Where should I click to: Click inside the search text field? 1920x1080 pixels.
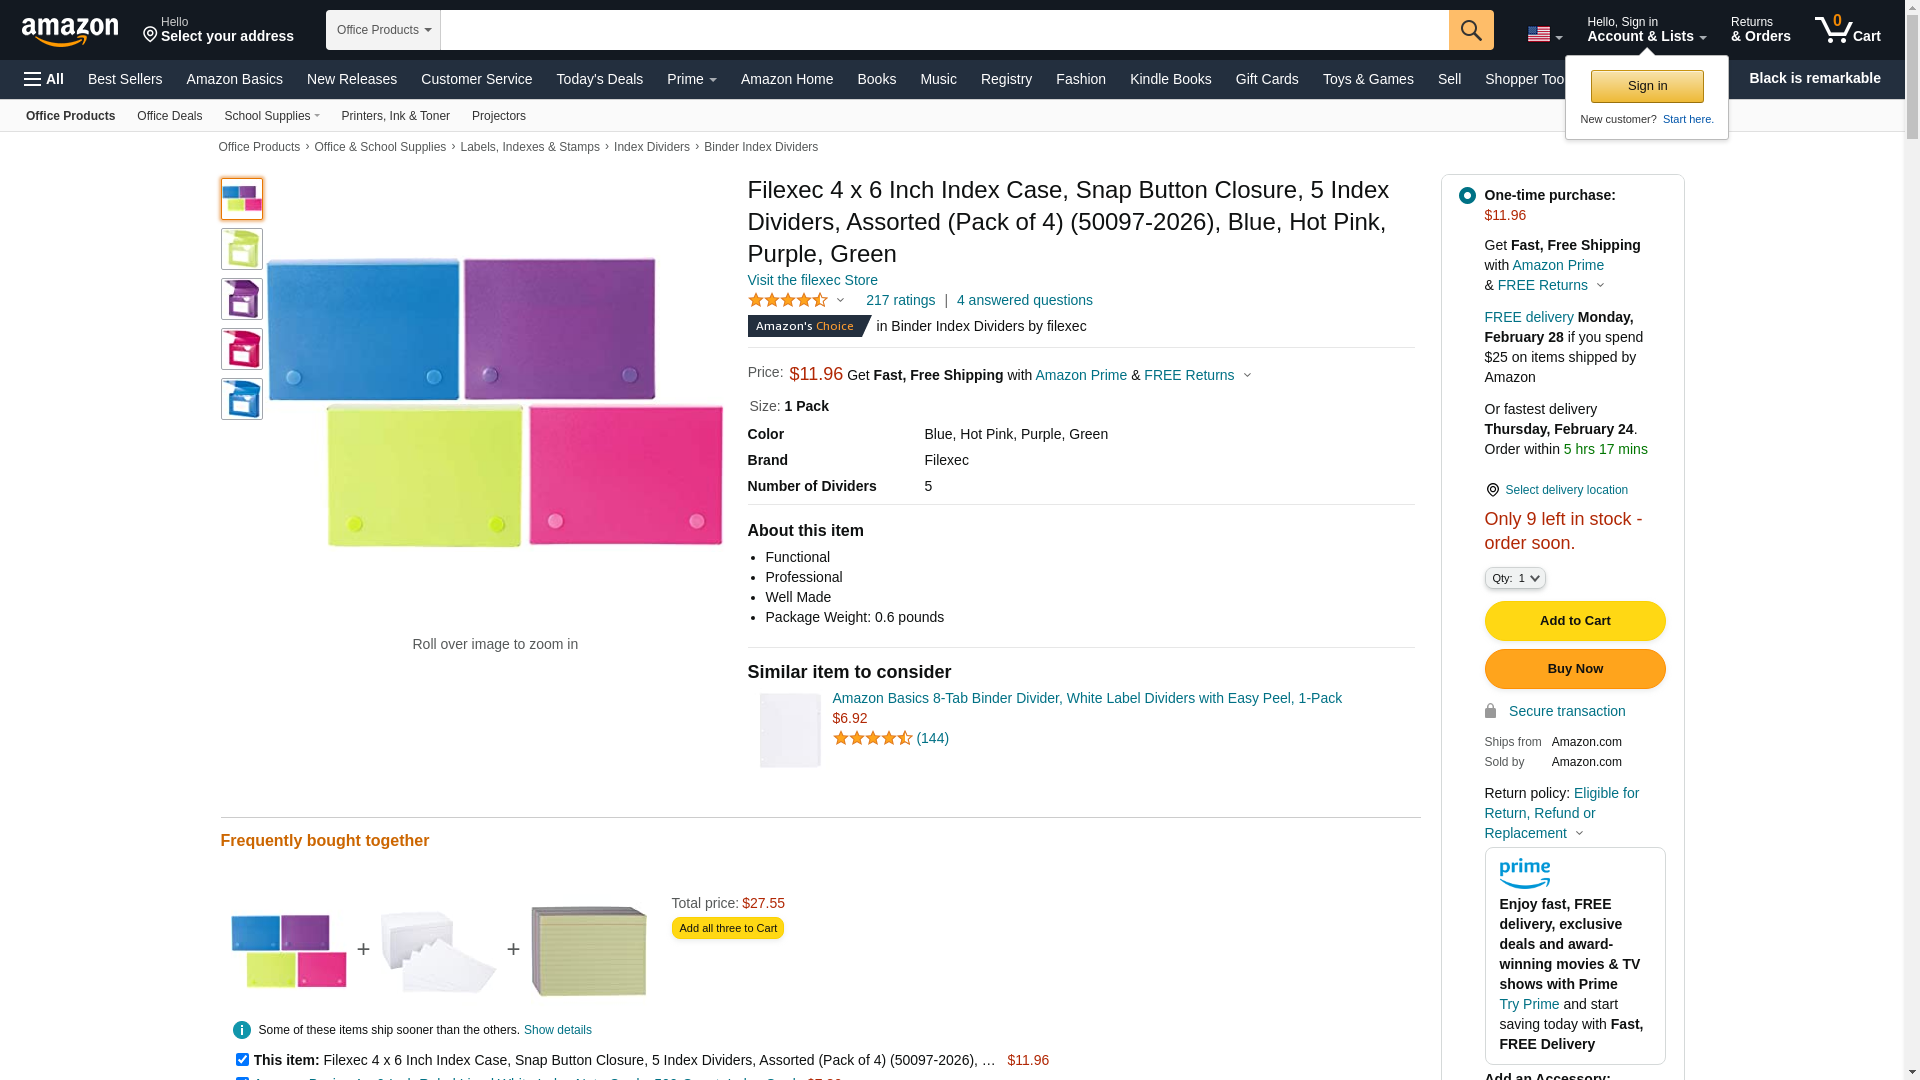[943, 30]
